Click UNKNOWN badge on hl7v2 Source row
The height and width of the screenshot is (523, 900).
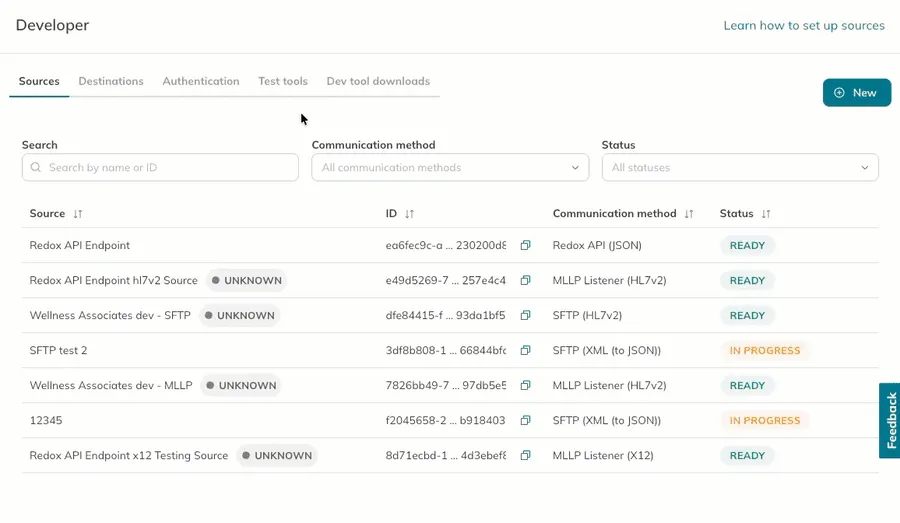(x=246, y=280)
